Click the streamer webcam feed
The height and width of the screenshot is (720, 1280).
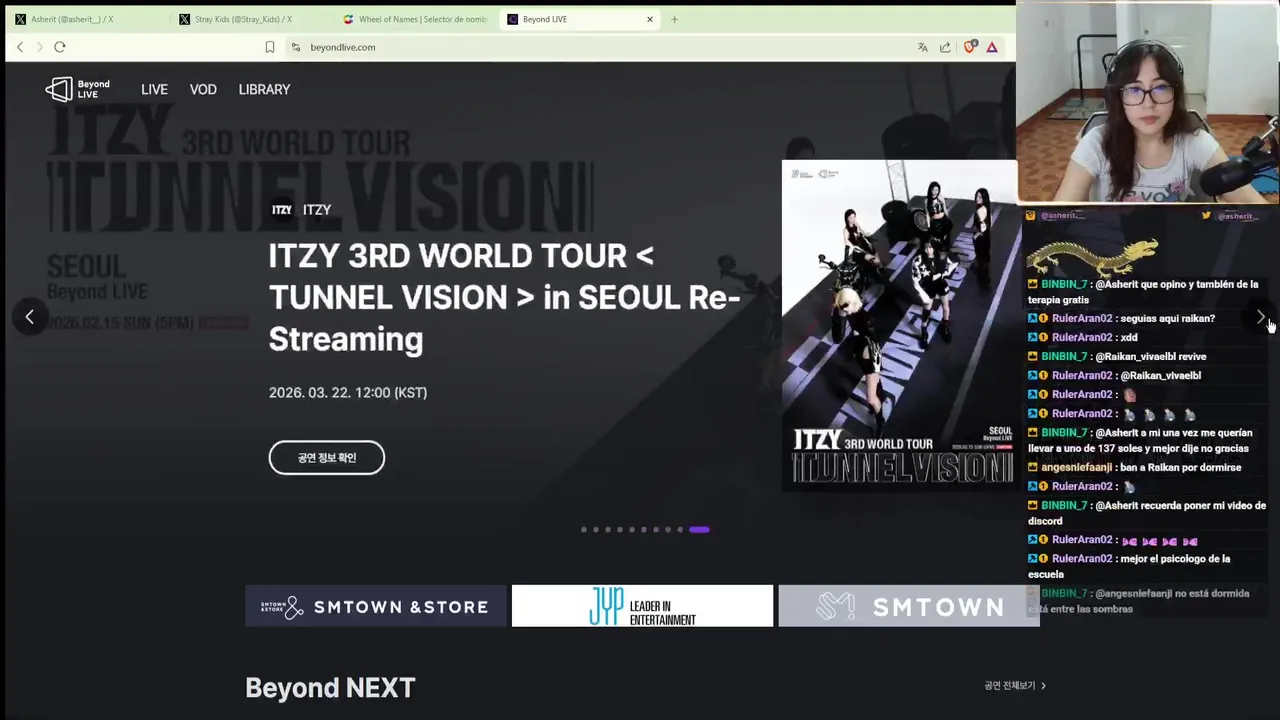click(1148, 103)
